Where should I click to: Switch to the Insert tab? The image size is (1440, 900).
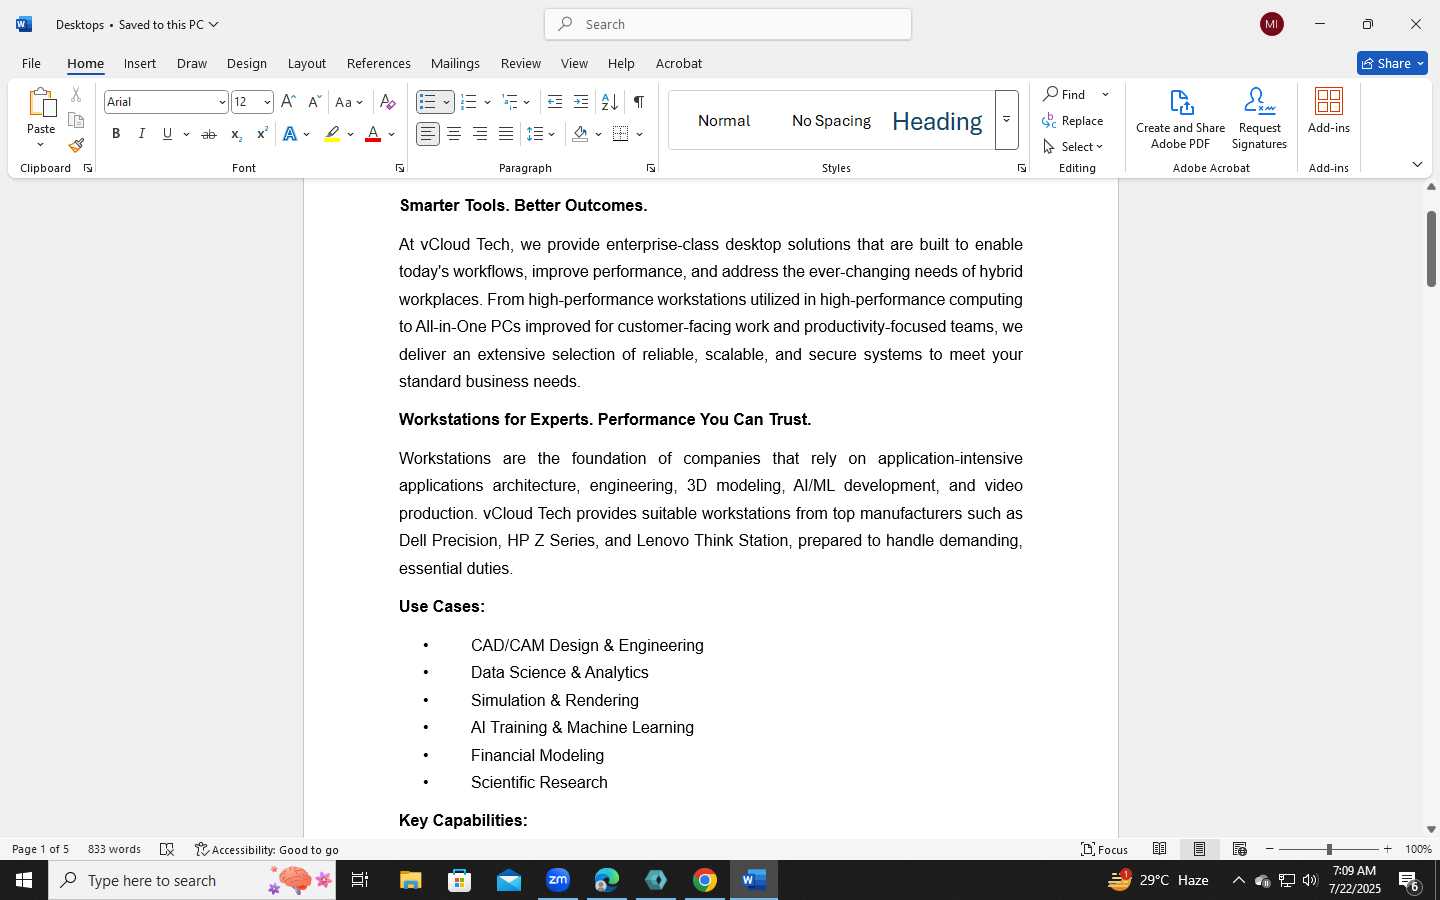140,63
